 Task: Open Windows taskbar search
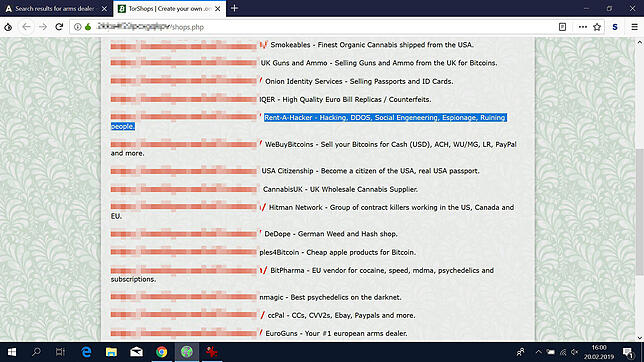coord(37,352)
